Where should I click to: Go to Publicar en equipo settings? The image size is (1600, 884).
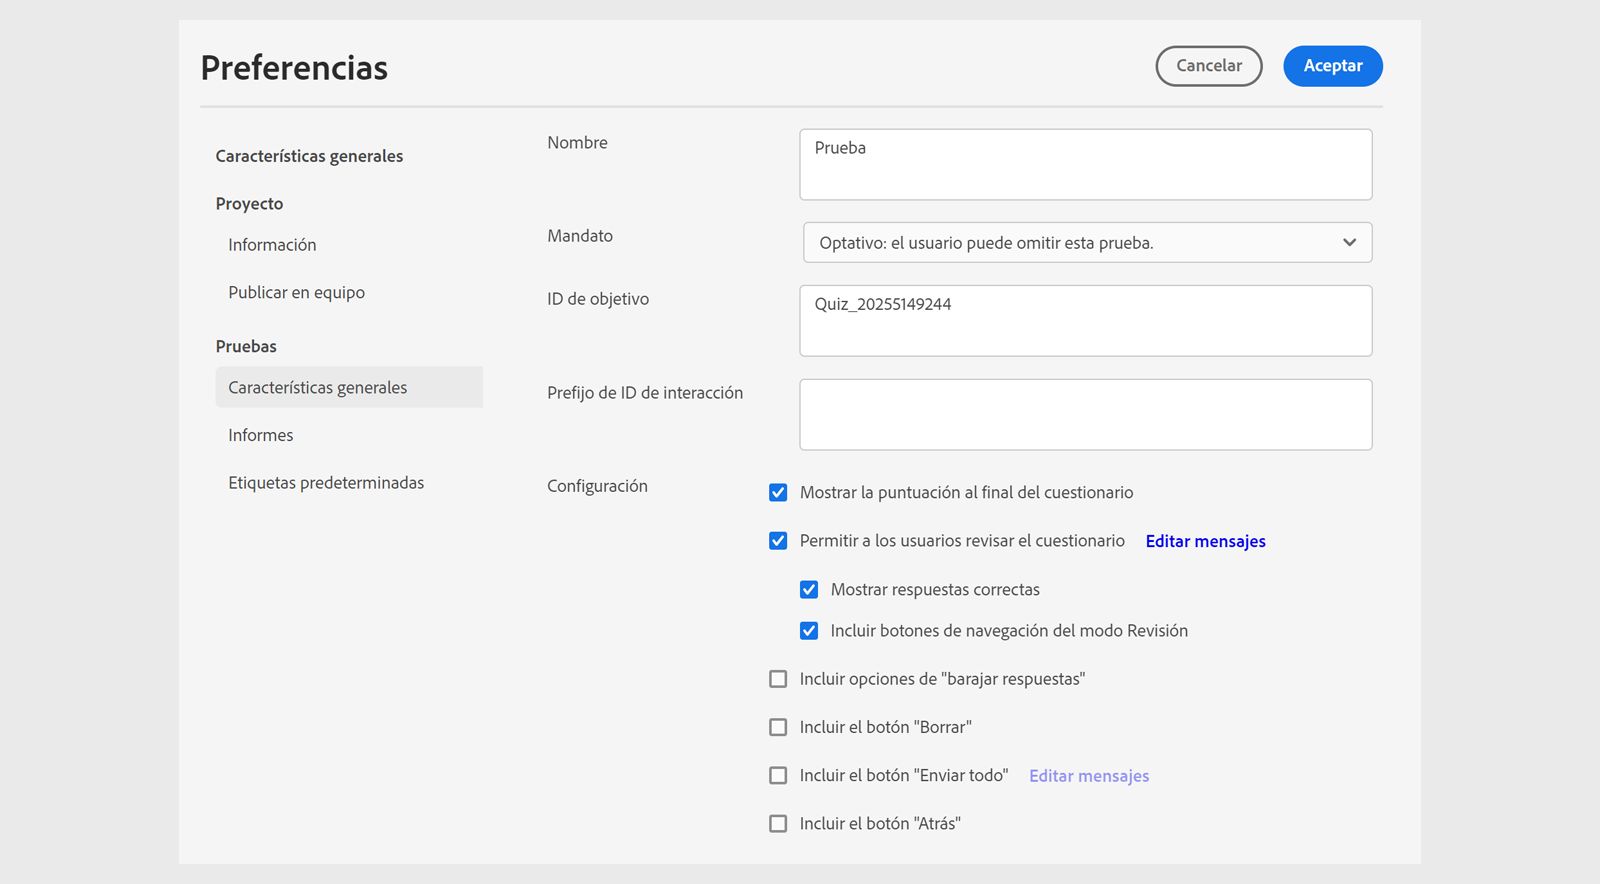pyautogui.click(x=296, y=293)
